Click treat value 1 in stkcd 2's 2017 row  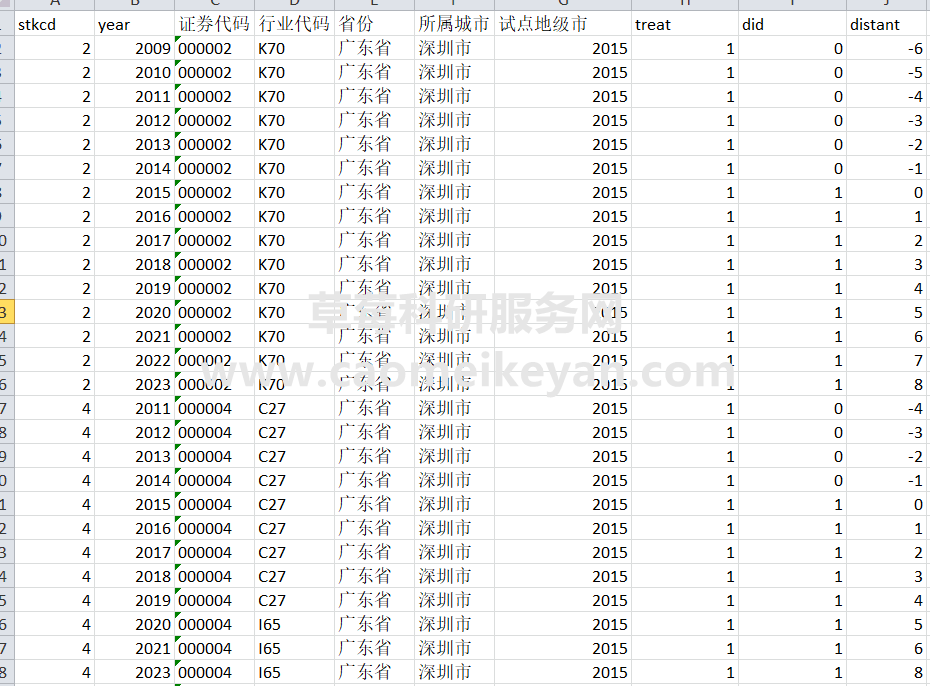pyautogui.click(x=685, y=241)
